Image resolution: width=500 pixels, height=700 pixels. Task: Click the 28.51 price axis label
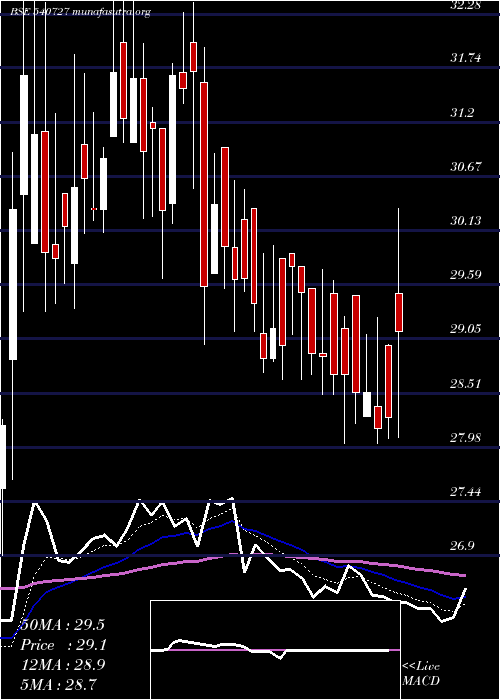(x=466, y=383)
